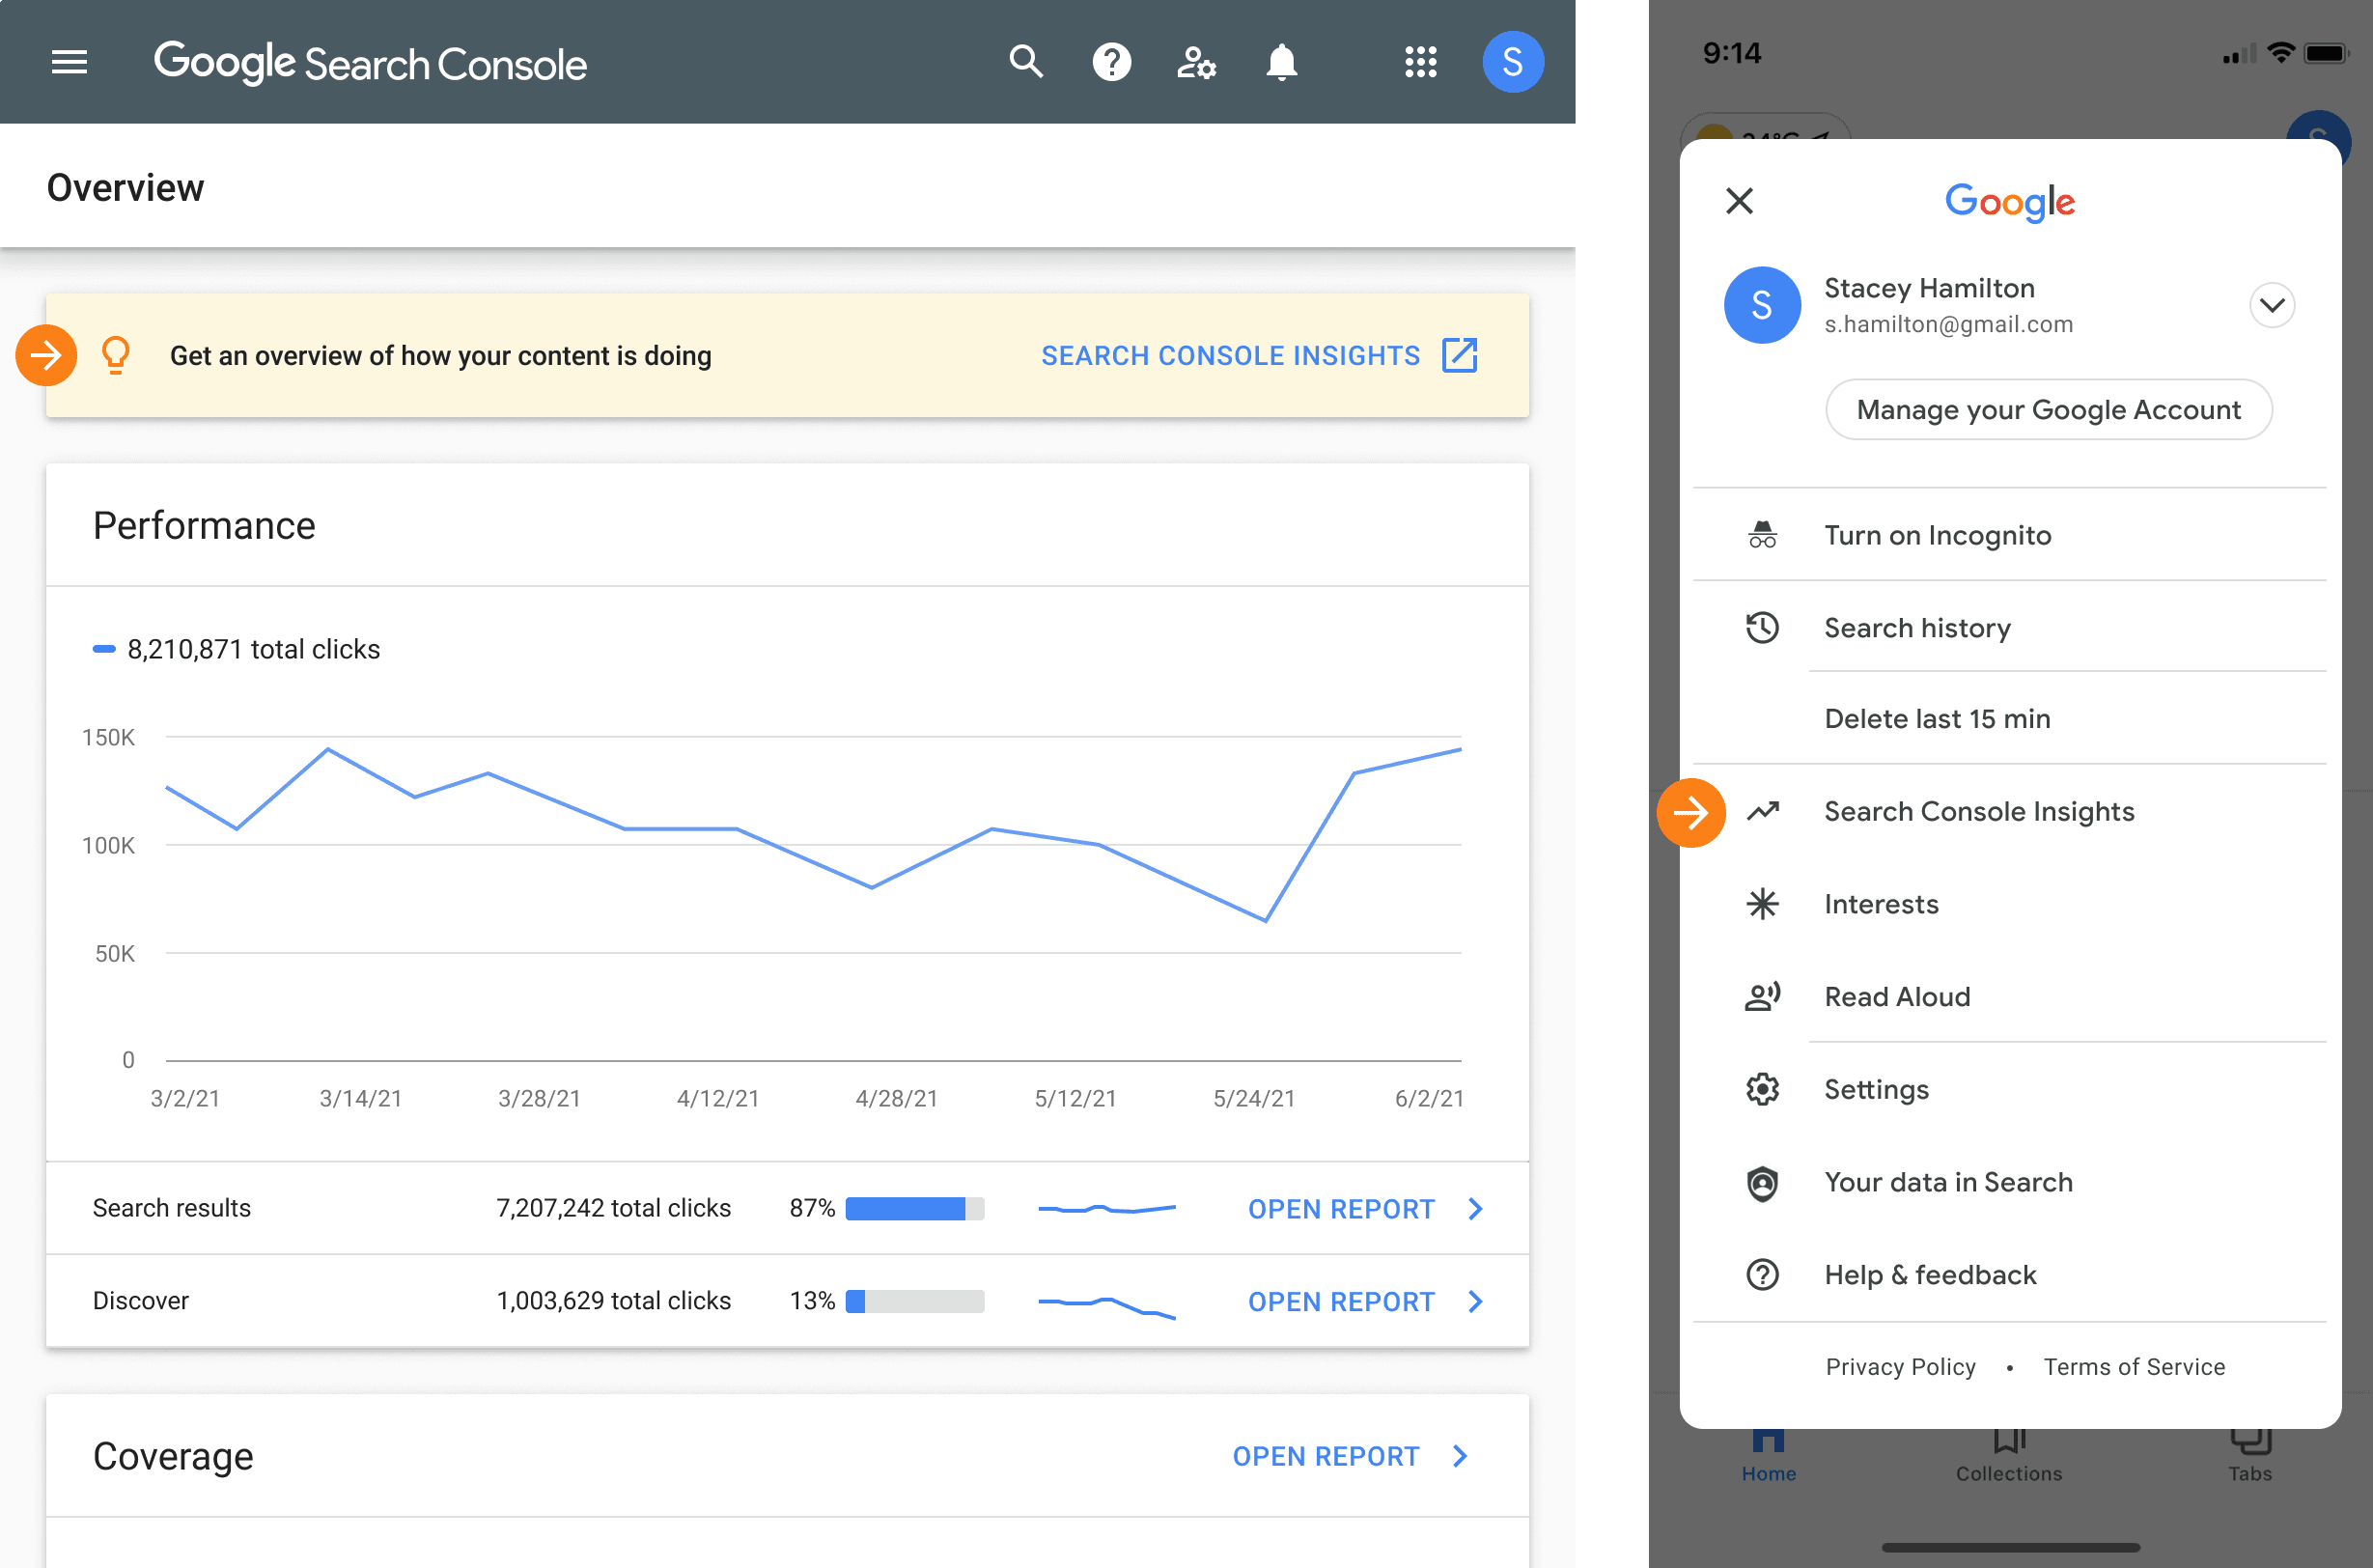Open the navigation hamburger menu

pyautogui.click(x=68, y=62)
